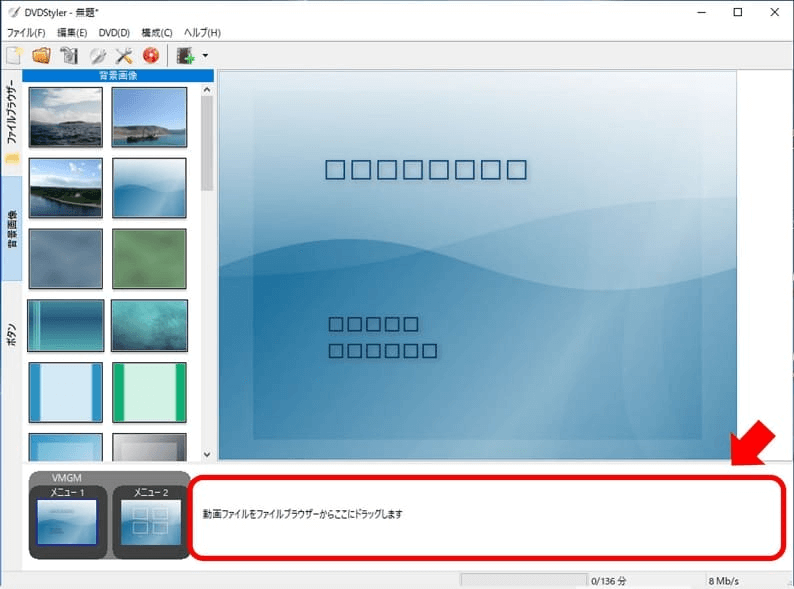Open settings with the crossed tools icon
Screen dimensions: 794x589
pos(124,56)
